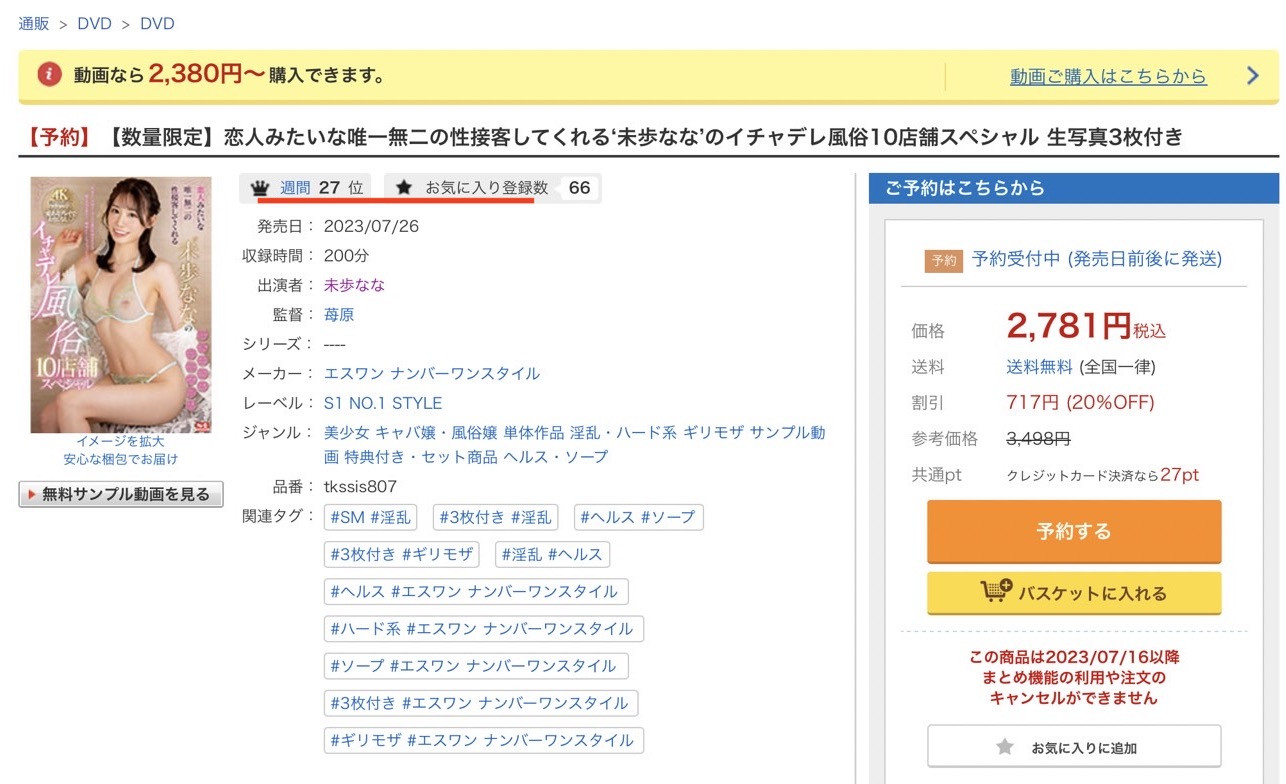1286x784 pixels.
Task: Open the S1 NO.1 STYLE label link
Action: click(383, 403)
